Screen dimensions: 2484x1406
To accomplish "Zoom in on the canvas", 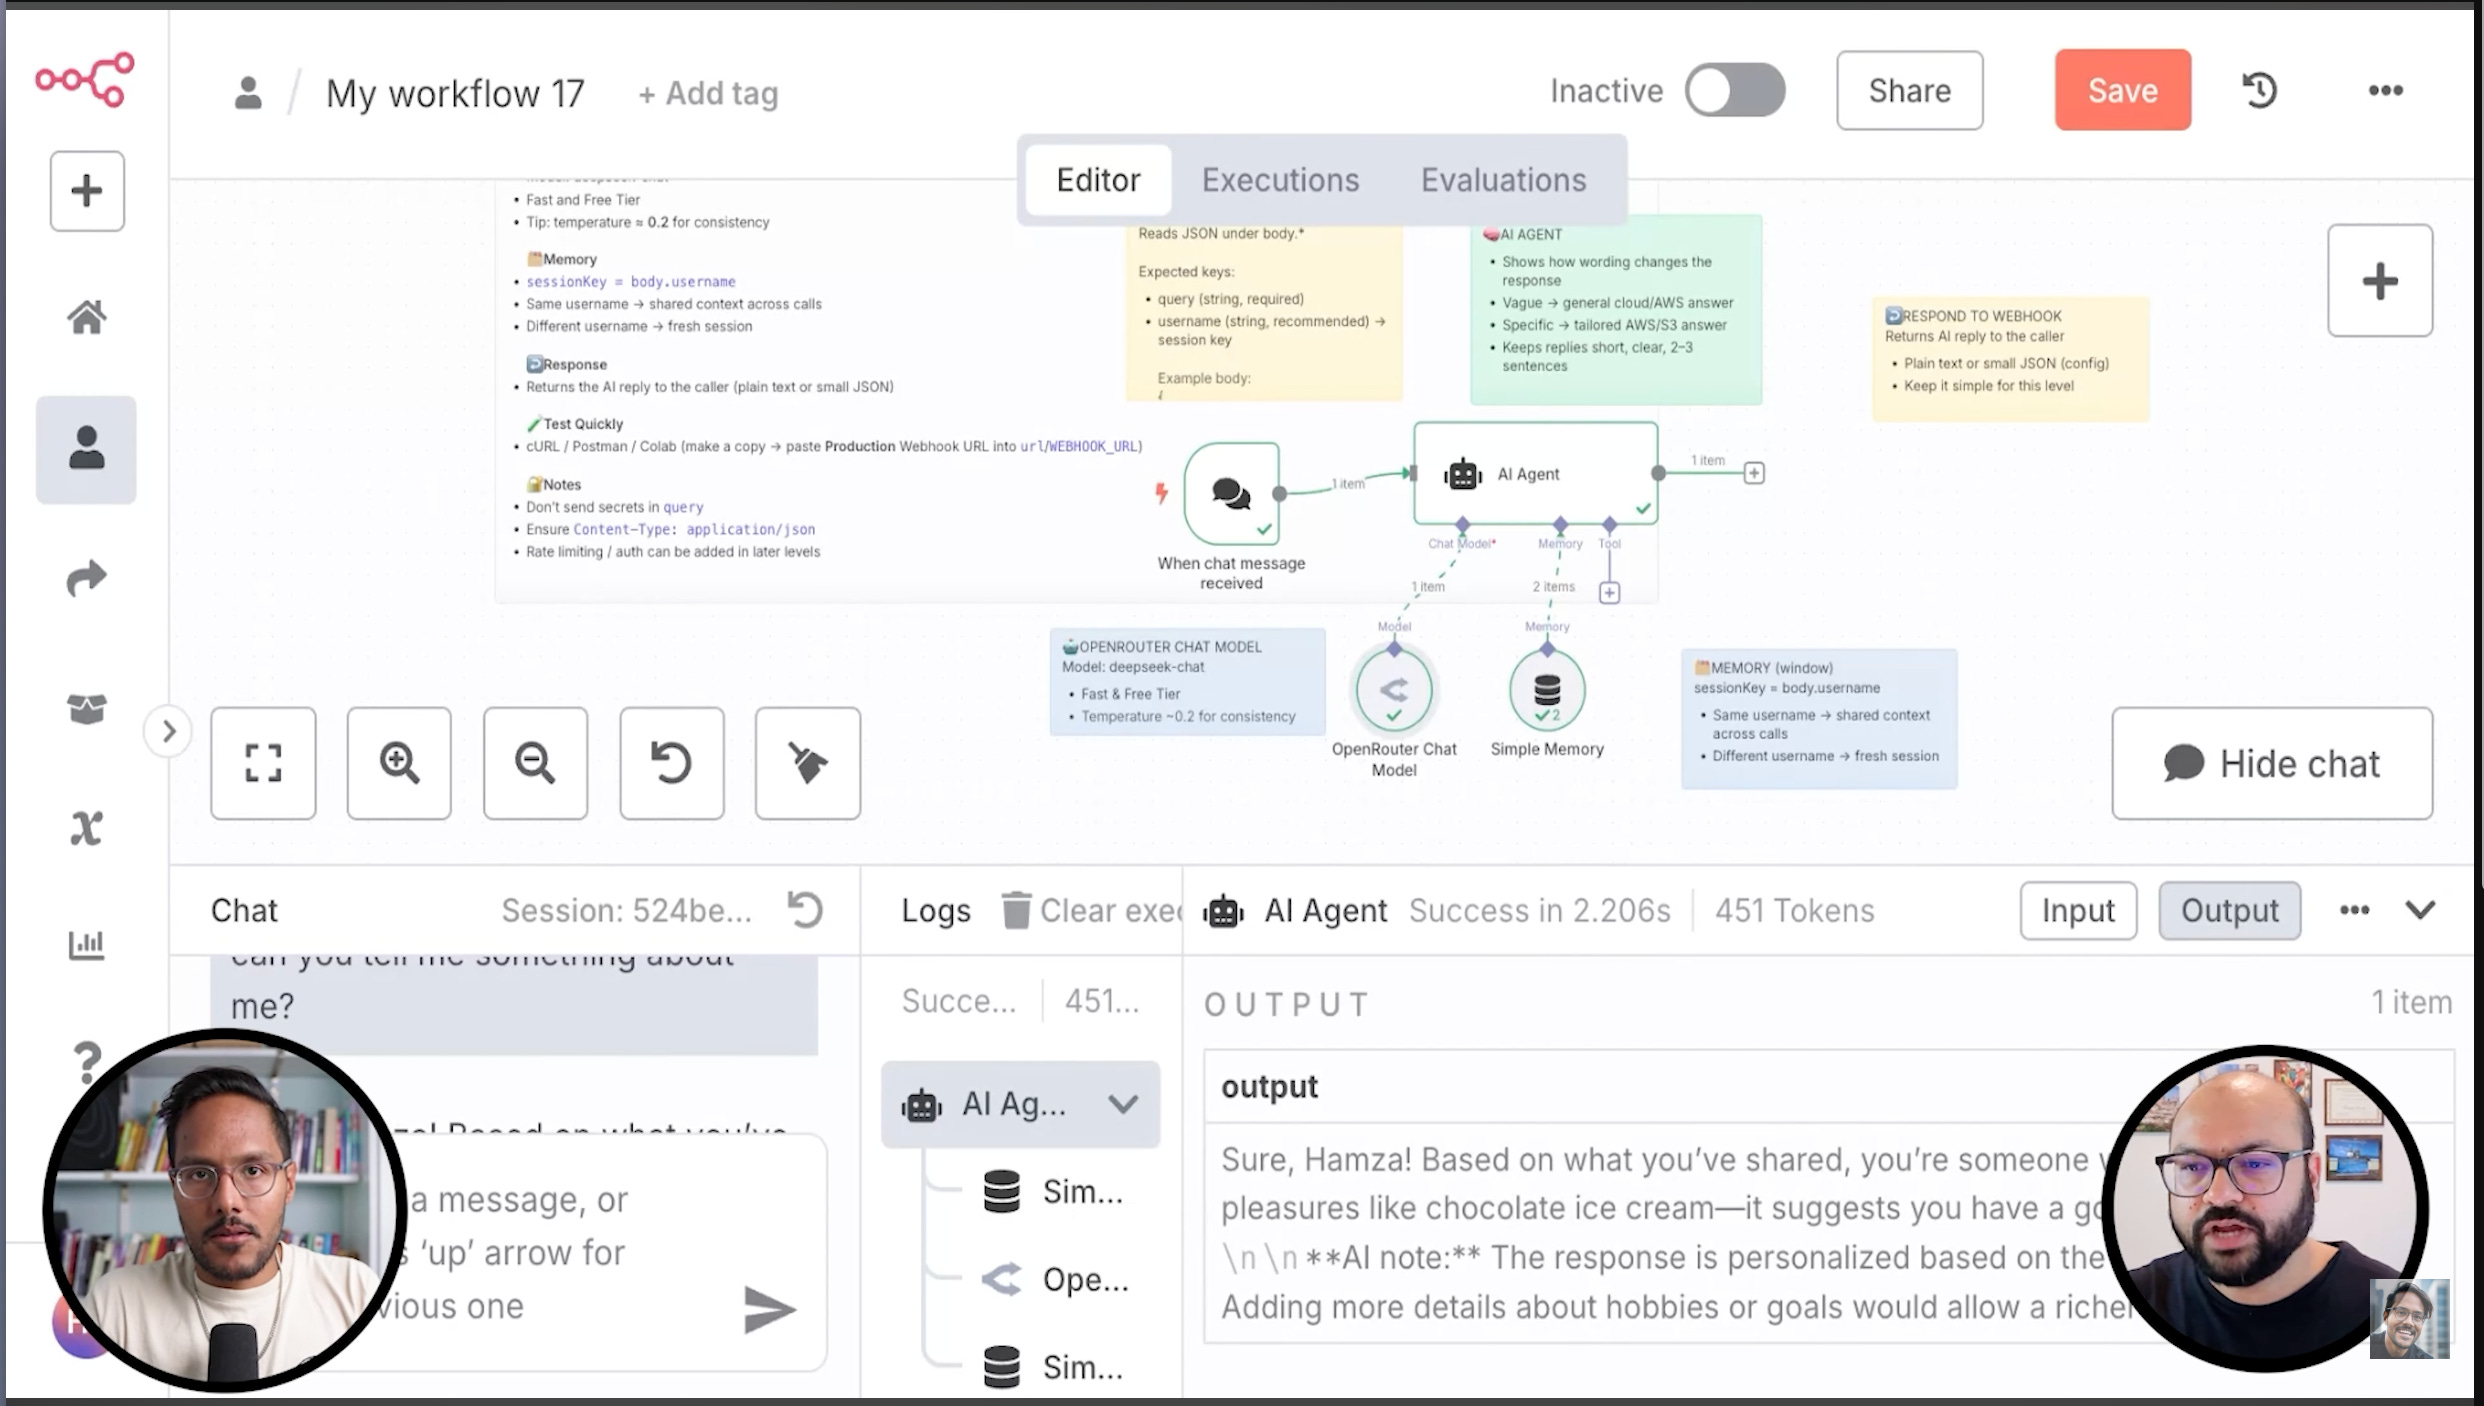I will (399, 763).
